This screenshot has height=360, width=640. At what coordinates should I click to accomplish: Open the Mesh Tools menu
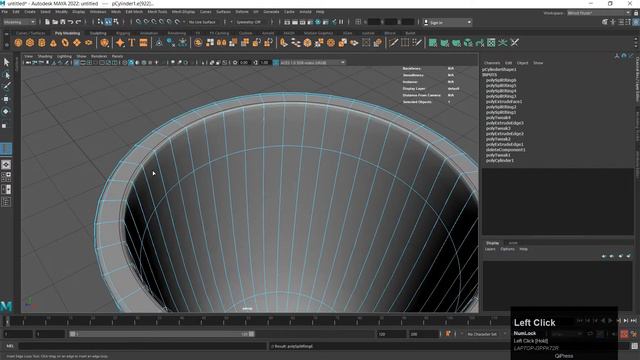pos(157,12)
